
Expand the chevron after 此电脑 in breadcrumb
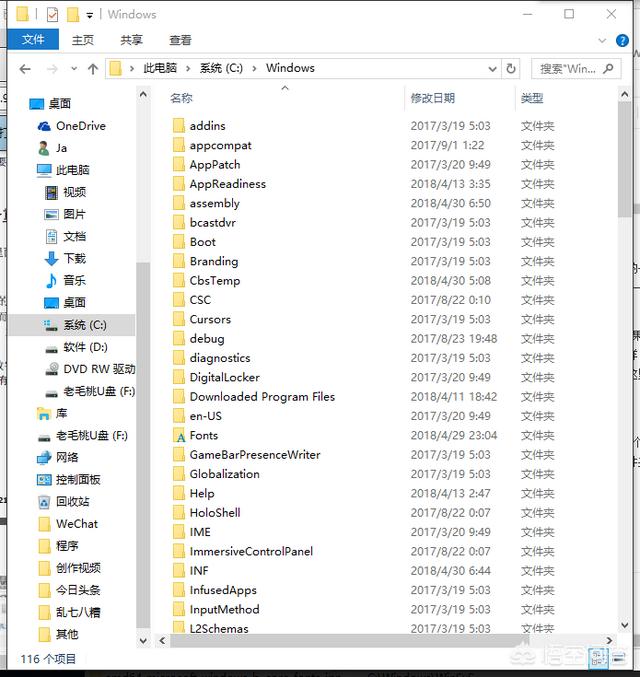coord(188,69)
